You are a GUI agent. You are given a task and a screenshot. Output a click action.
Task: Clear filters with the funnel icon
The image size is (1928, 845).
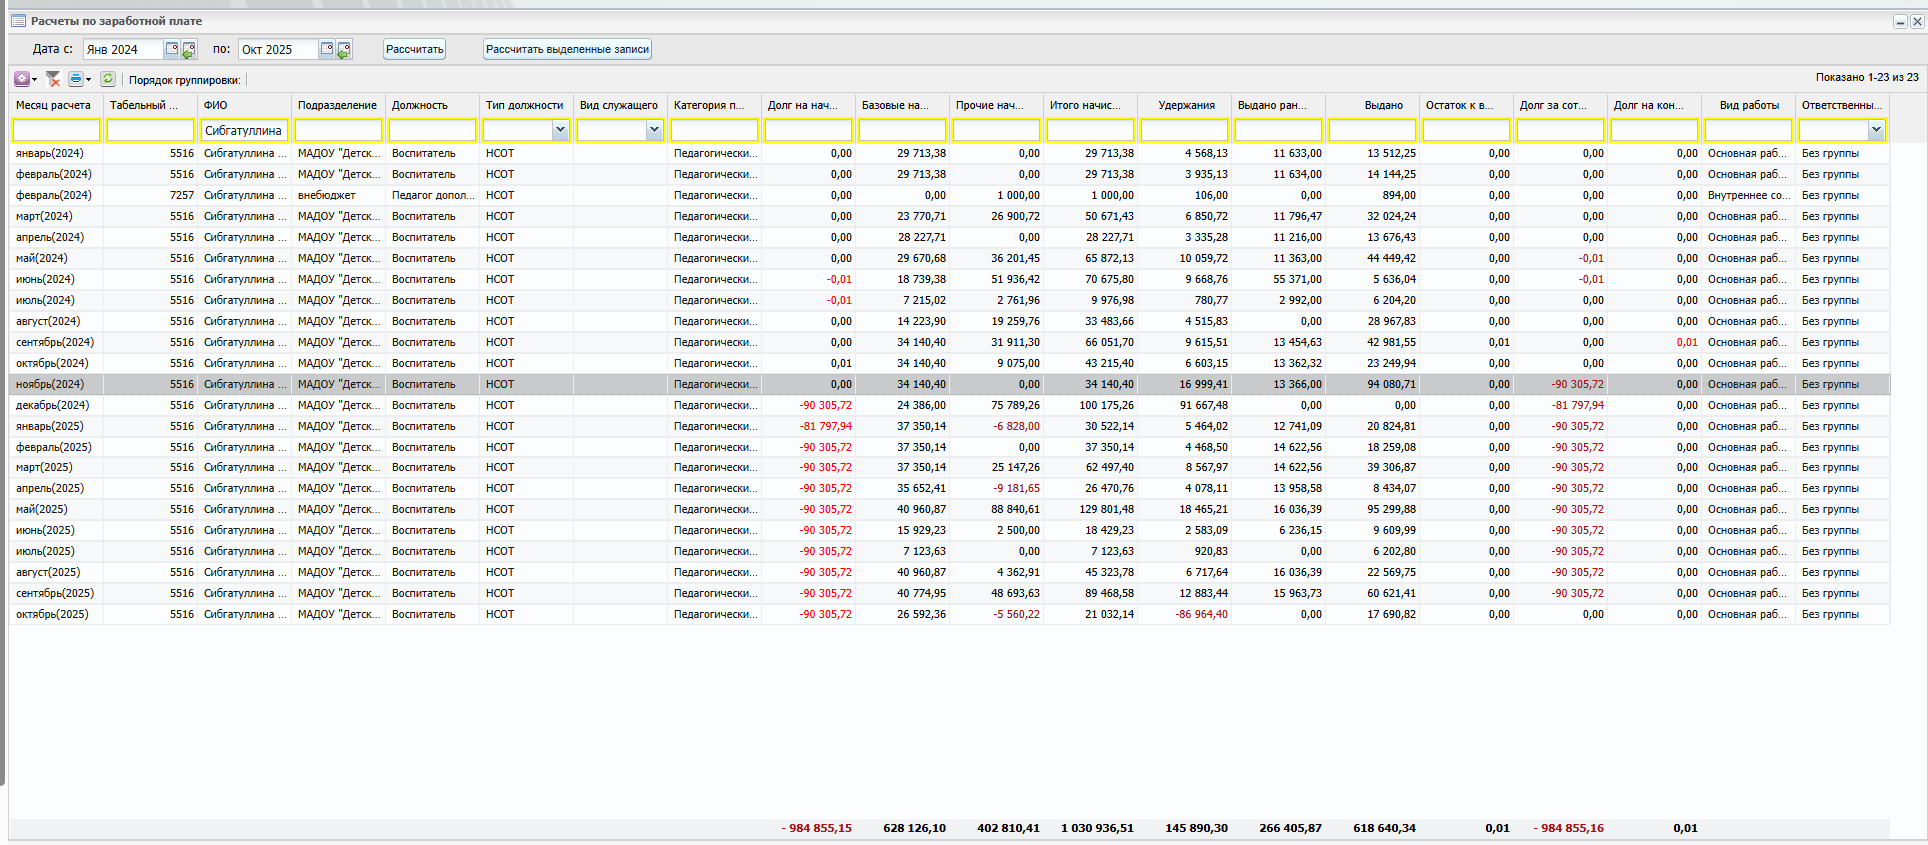click(53, 79)
